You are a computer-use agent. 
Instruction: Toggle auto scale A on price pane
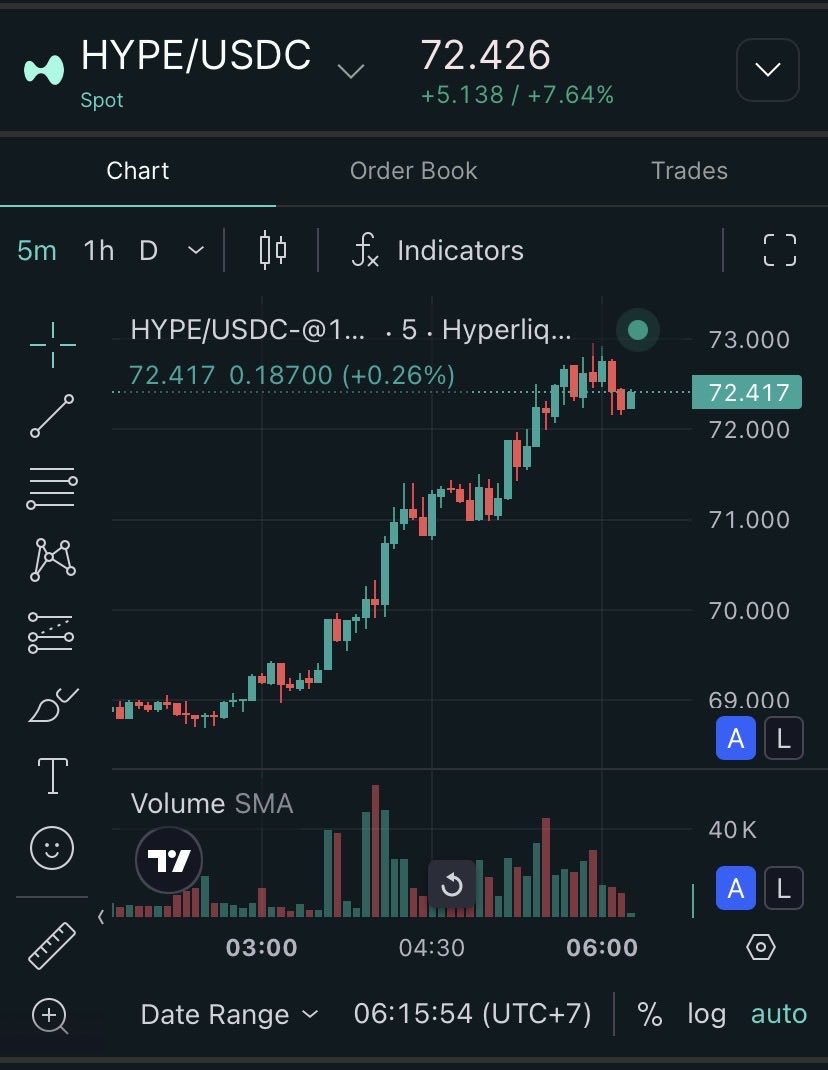click(736, 738)
